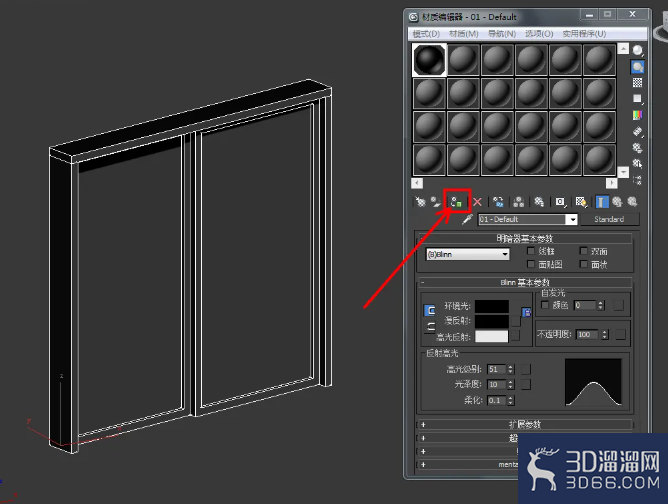Expand the 扩展参数 rollout
This screenshot has width=668, height=504.
point(525,425)
